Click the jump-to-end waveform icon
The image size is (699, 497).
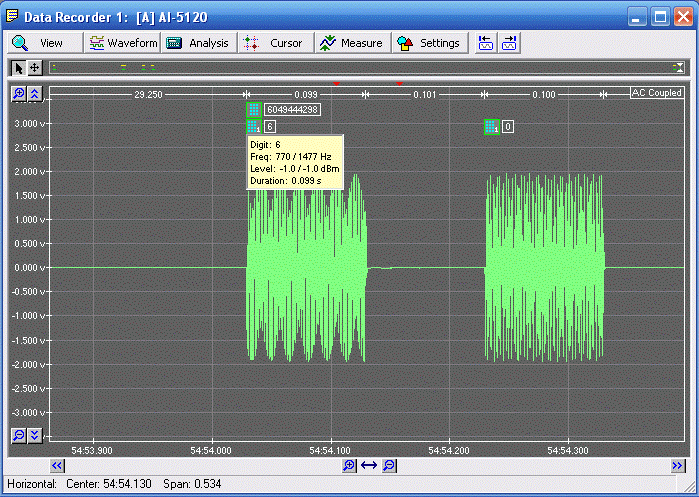509,43
